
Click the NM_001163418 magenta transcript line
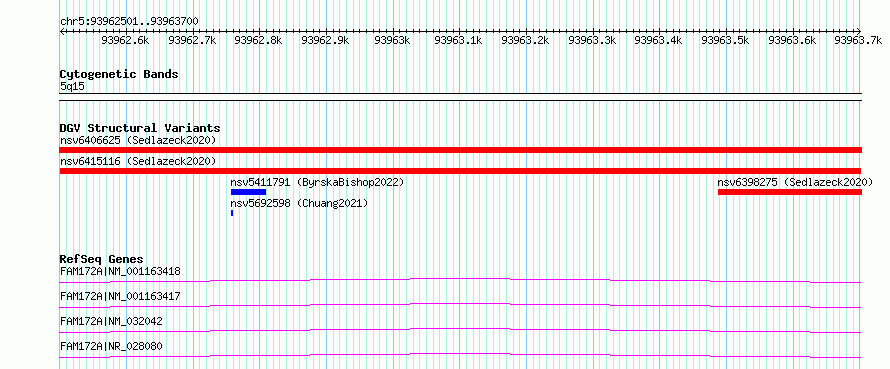click(x=460, y=280)
